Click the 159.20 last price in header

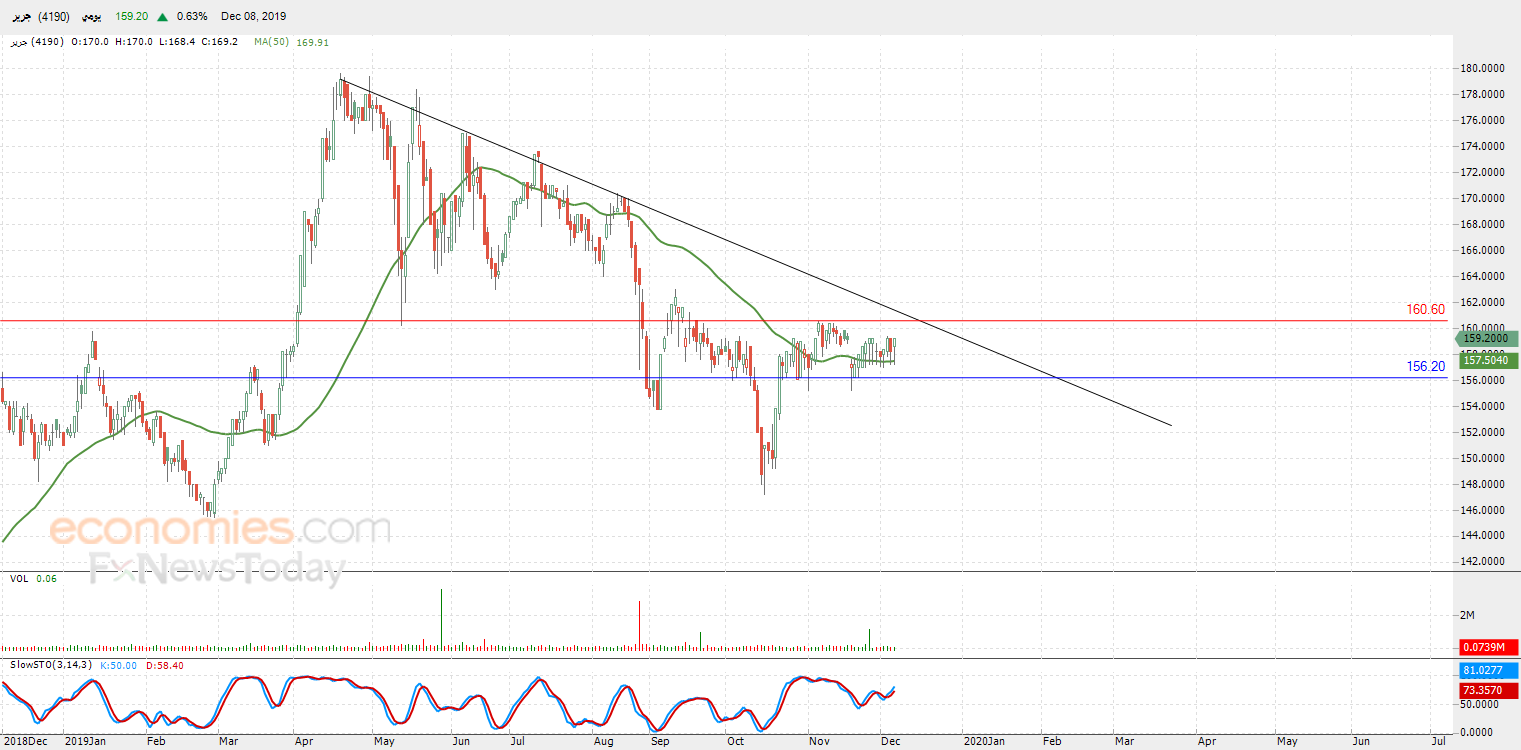coord(132,17)
